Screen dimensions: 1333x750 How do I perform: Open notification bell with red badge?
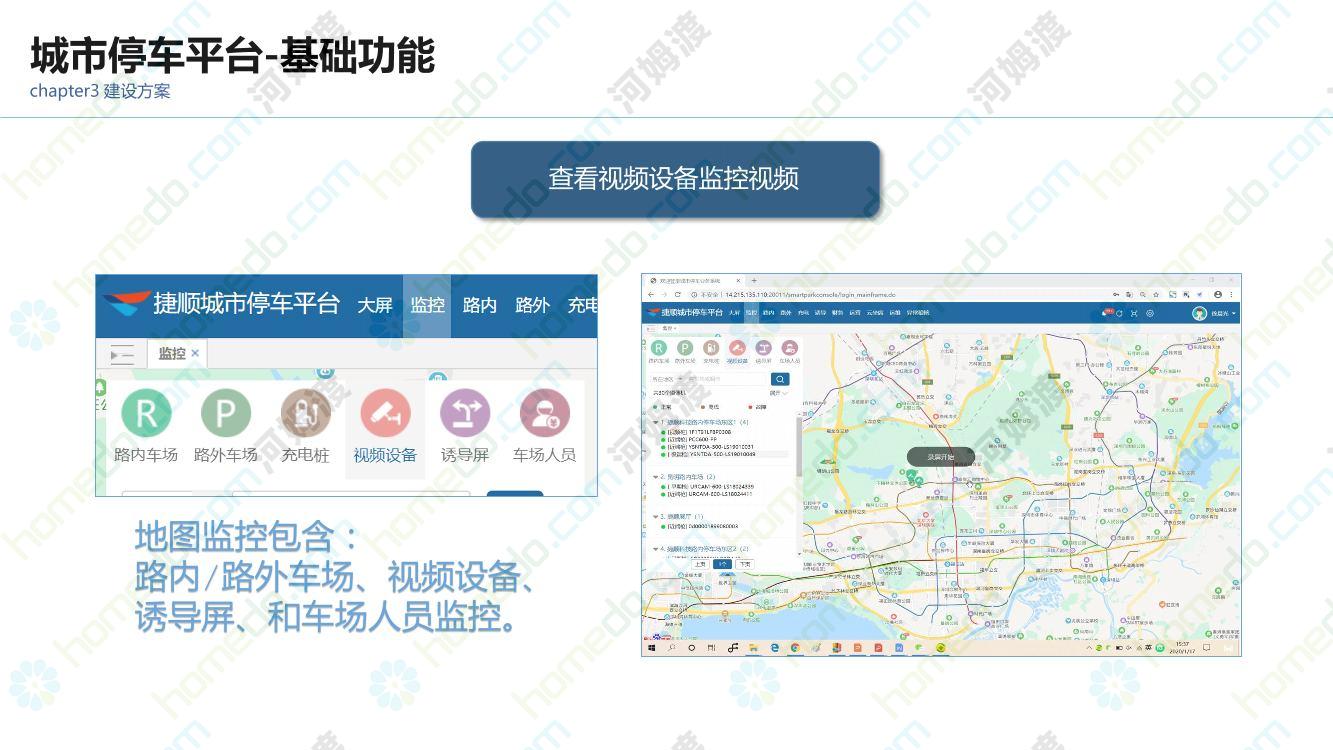coord(1106,313)
